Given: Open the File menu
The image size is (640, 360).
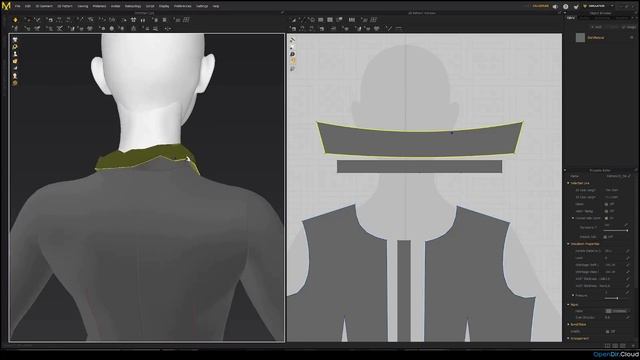Looking at the screenshot, I should coord(18,6).
